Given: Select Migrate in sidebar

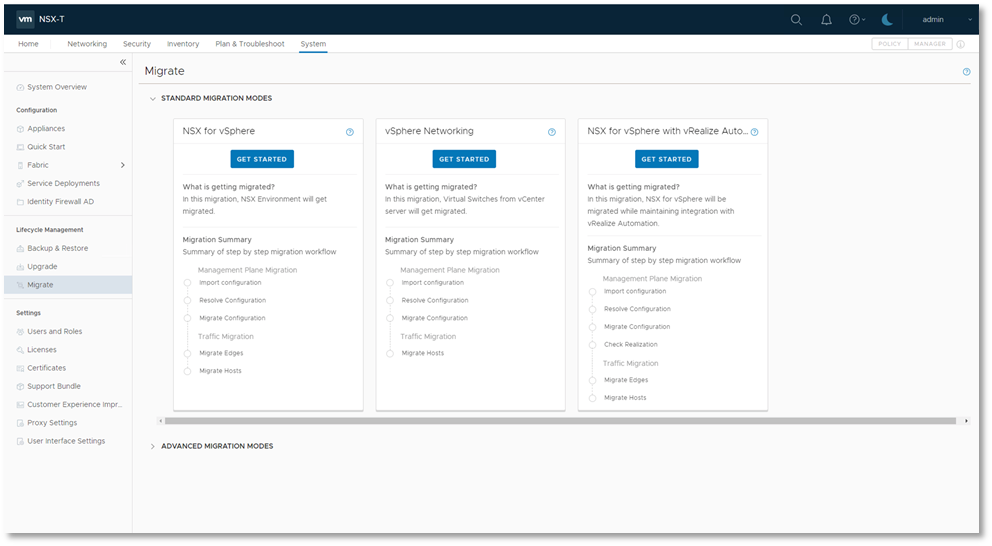Looking at the screenshot, I should pos(68,285).
